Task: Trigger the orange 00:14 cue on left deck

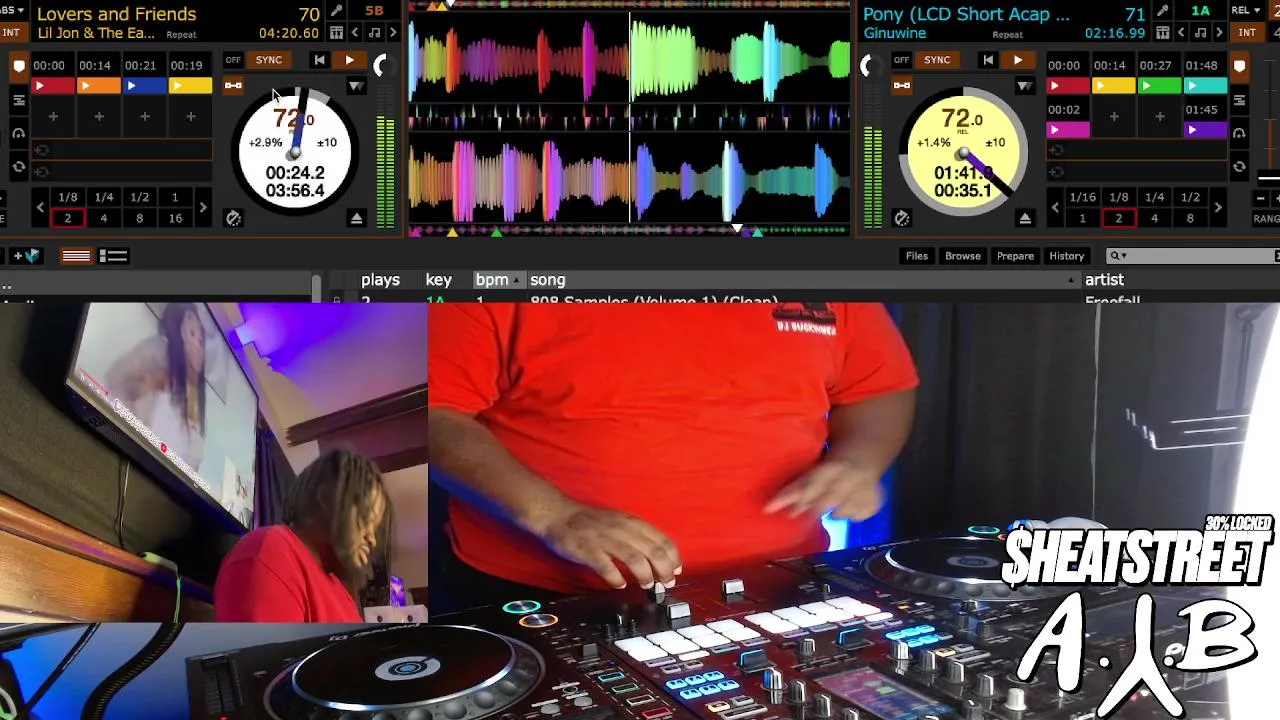Action: pos(99,86)
